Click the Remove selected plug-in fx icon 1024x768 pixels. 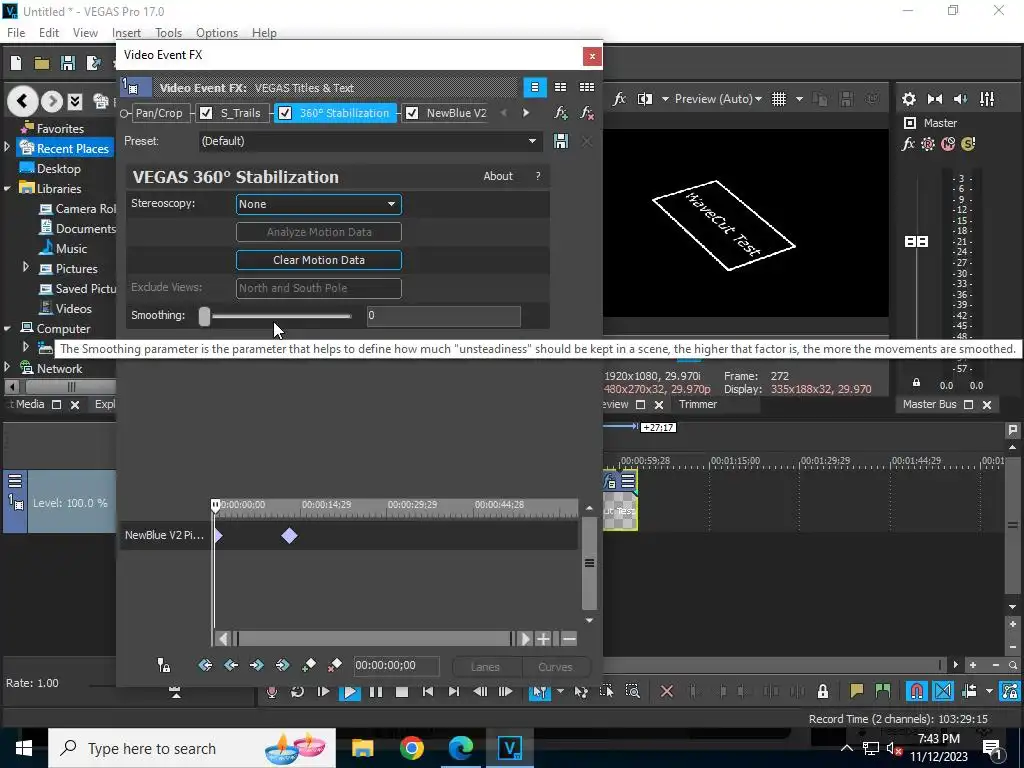(586, 113)
